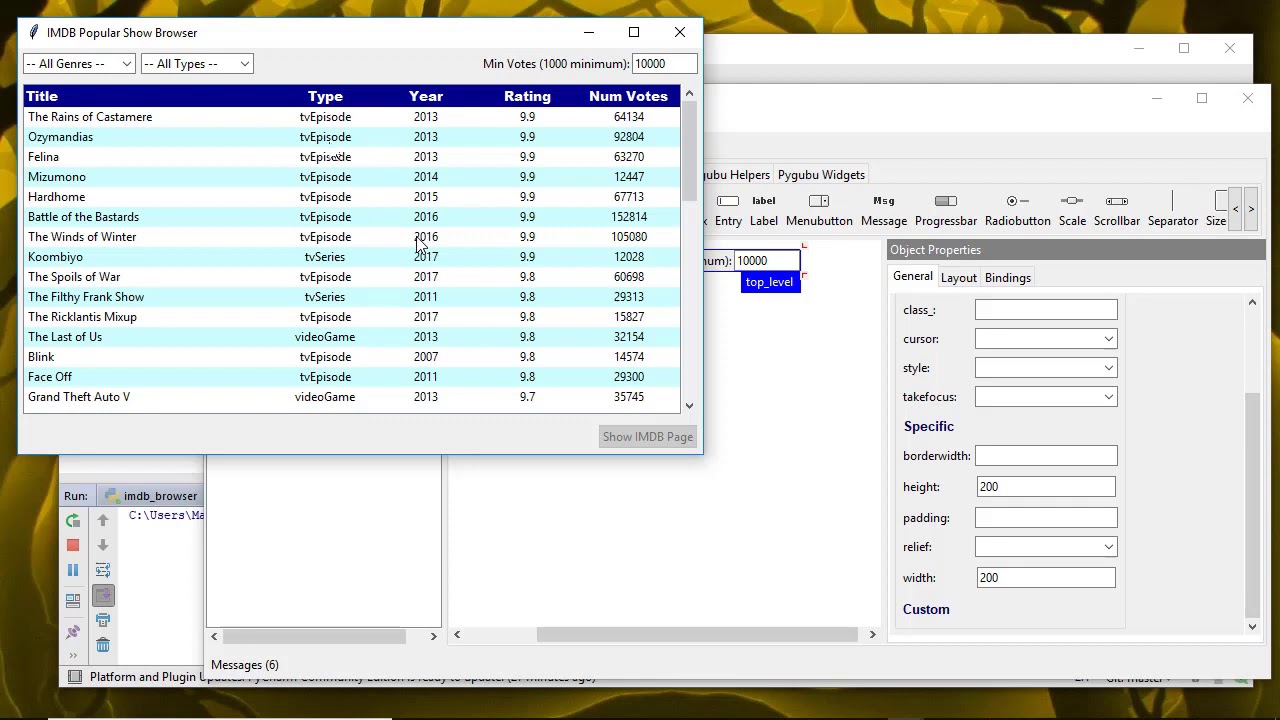Pin the Run tab with the pin icon

(73, 632)
